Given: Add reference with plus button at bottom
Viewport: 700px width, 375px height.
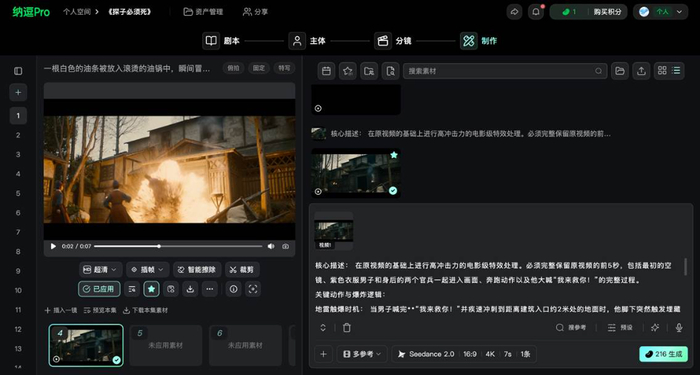Looking at the screenshot, I should point(324,354).
